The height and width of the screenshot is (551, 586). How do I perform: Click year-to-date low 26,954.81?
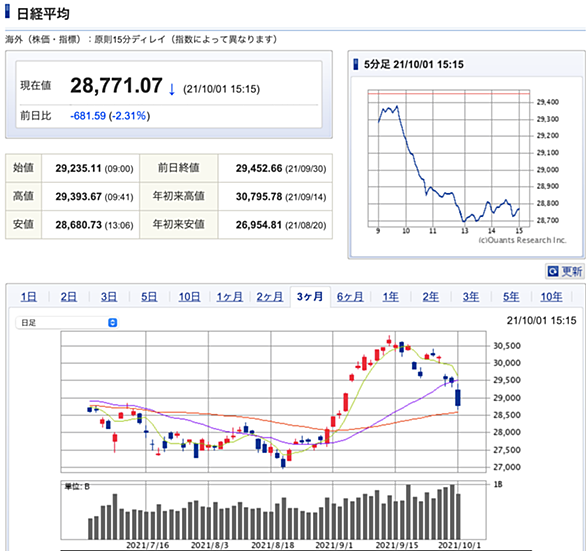tap(259, 225)
